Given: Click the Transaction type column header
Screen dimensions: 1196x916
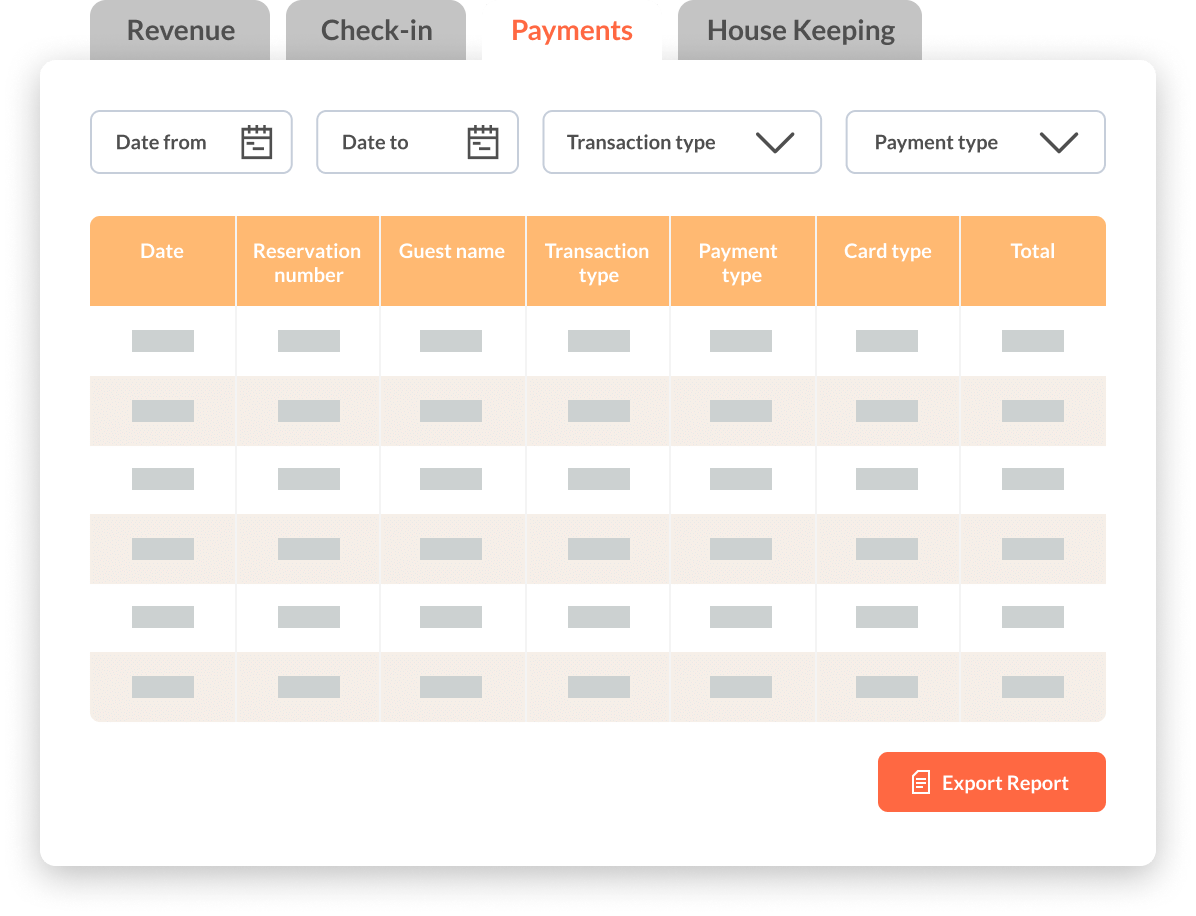Looking at the screenshot, I should pos(598,261).
